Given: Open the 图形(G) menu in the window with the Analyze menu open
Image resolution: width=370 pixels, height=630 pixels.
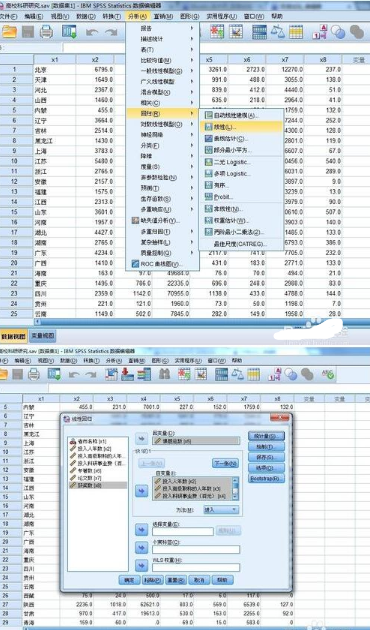Looking at the screenshot, I should click(x=189, y=16).
